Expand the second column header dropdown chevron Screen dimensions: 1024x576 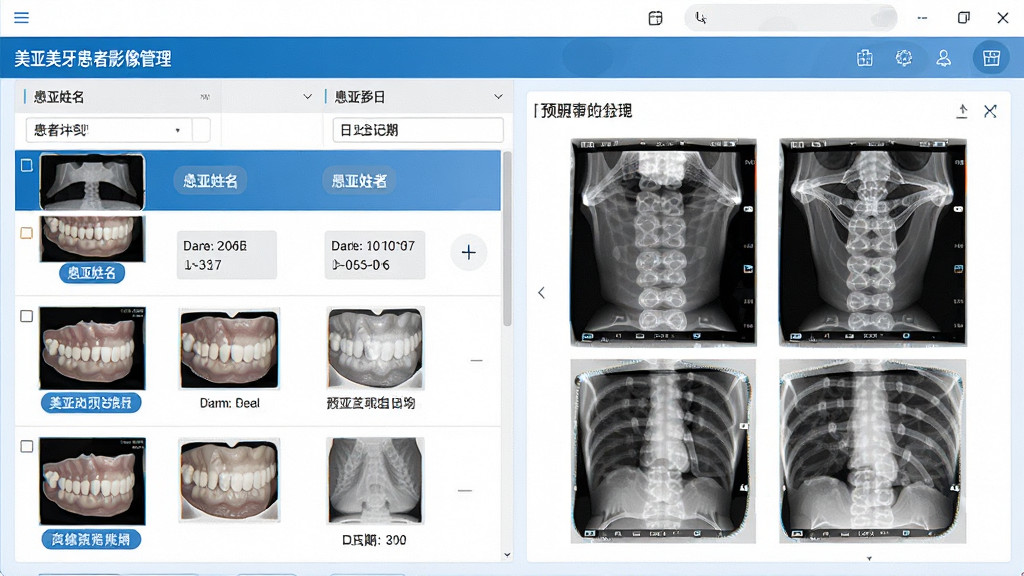[498, 97]
